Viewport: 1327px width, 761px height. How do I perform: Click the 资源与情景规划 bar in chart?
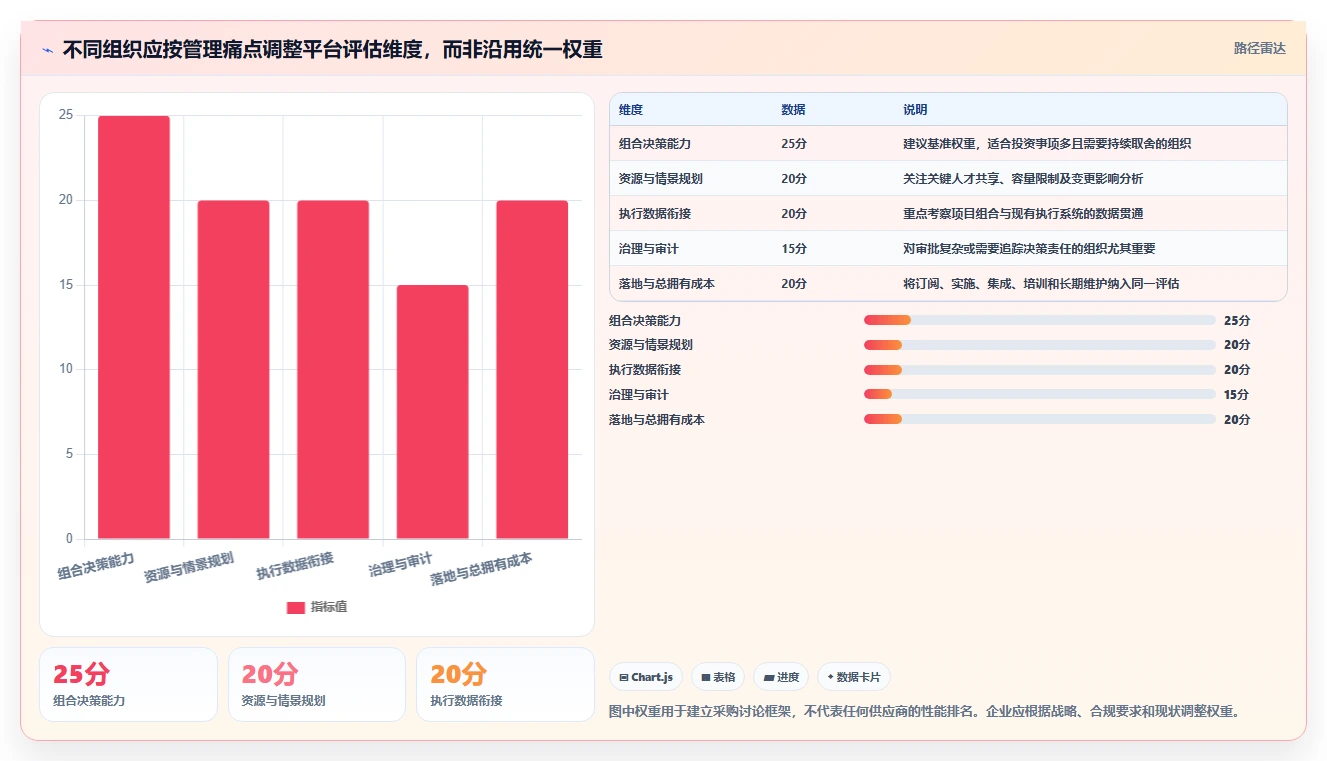(233, 370)
